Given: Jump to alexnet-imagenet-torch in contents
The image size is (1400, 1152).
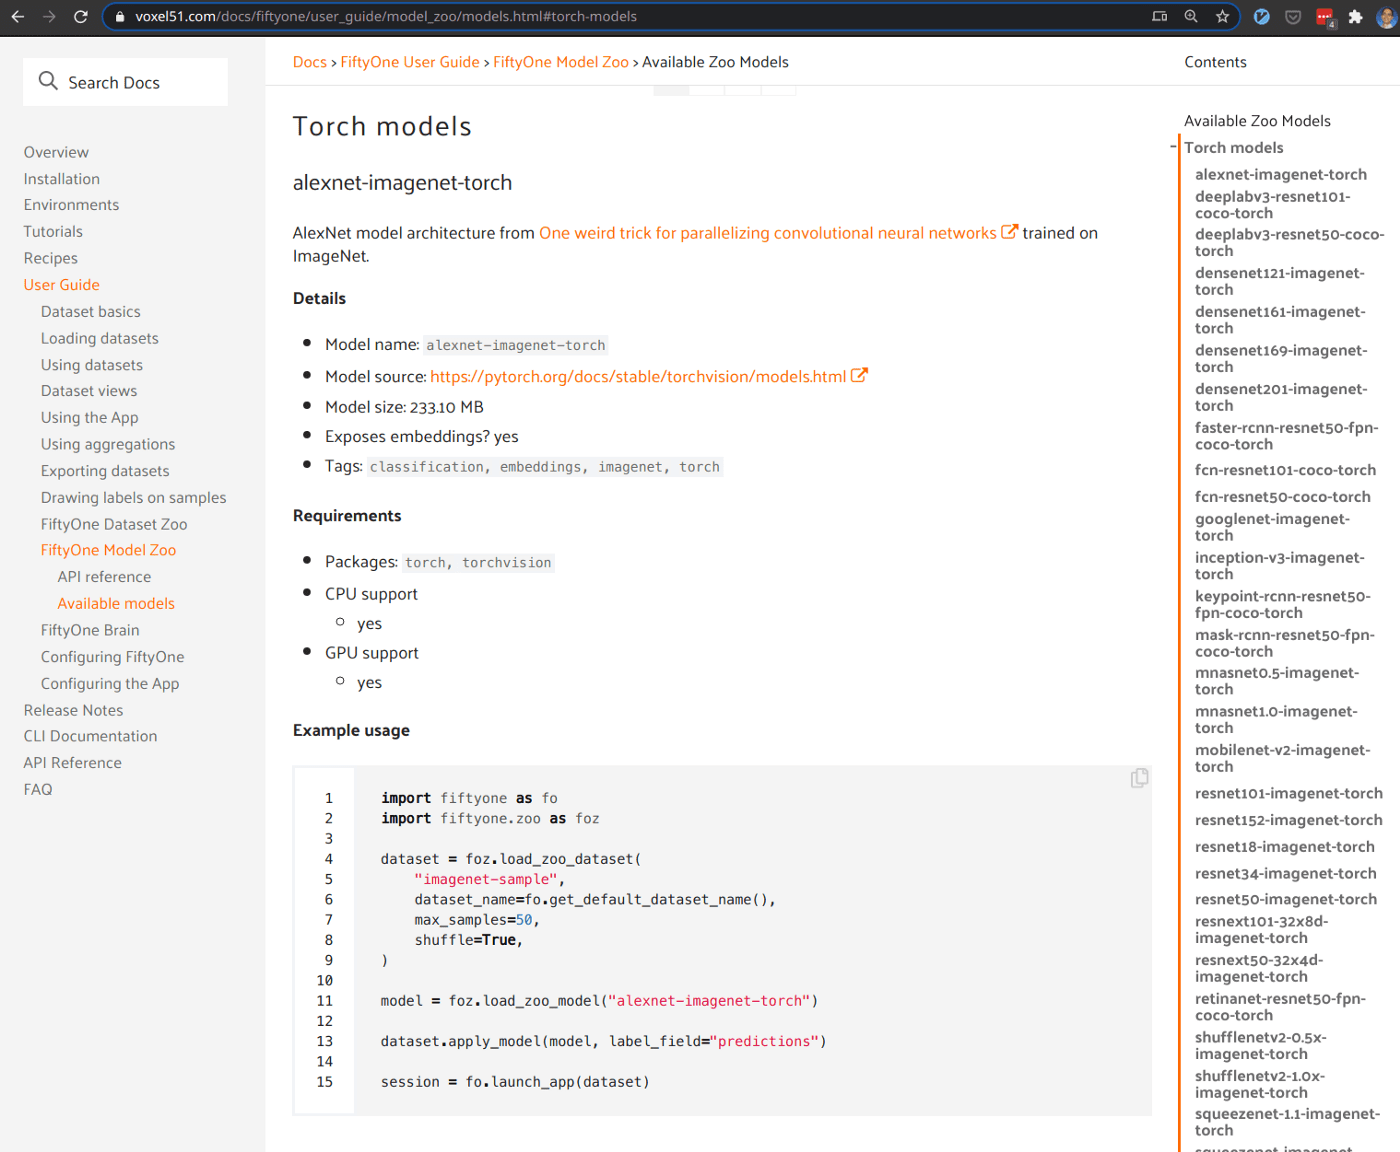Looking at the screenshot, I should [x=1281, y=174].
